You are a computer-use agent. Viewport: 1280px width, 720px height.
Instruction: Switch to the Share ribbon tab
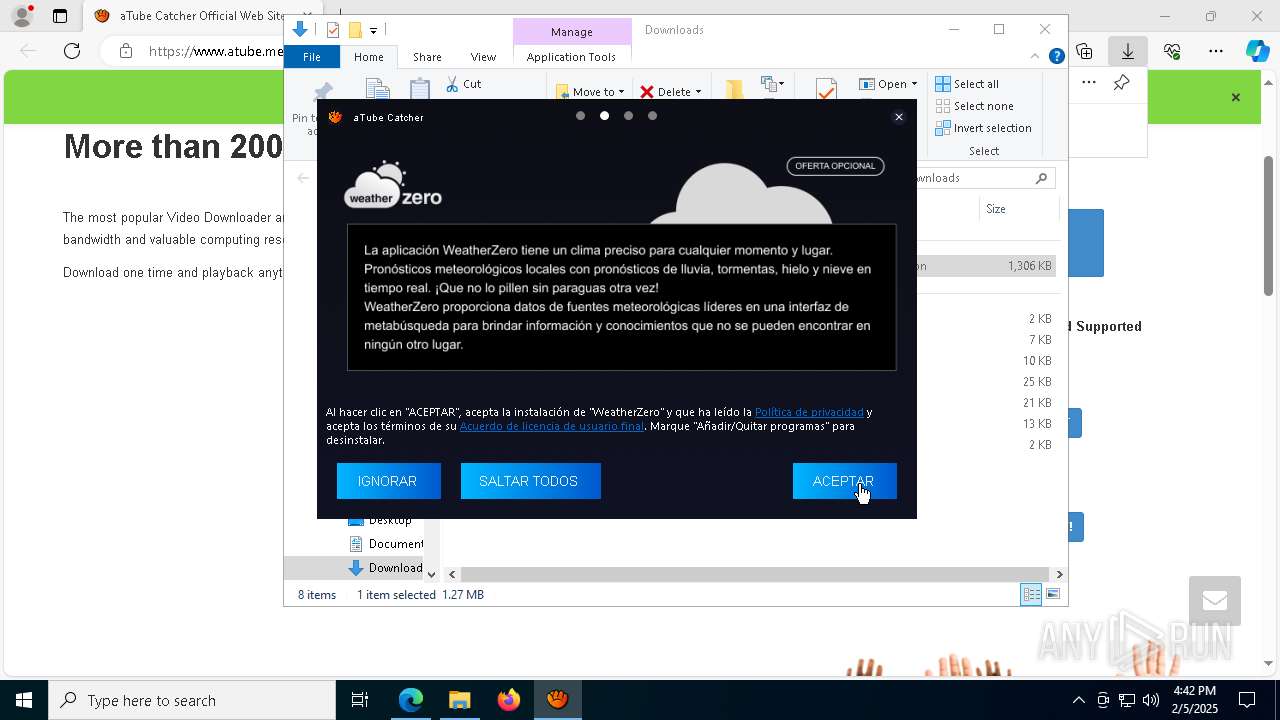(x=427, y=57)
